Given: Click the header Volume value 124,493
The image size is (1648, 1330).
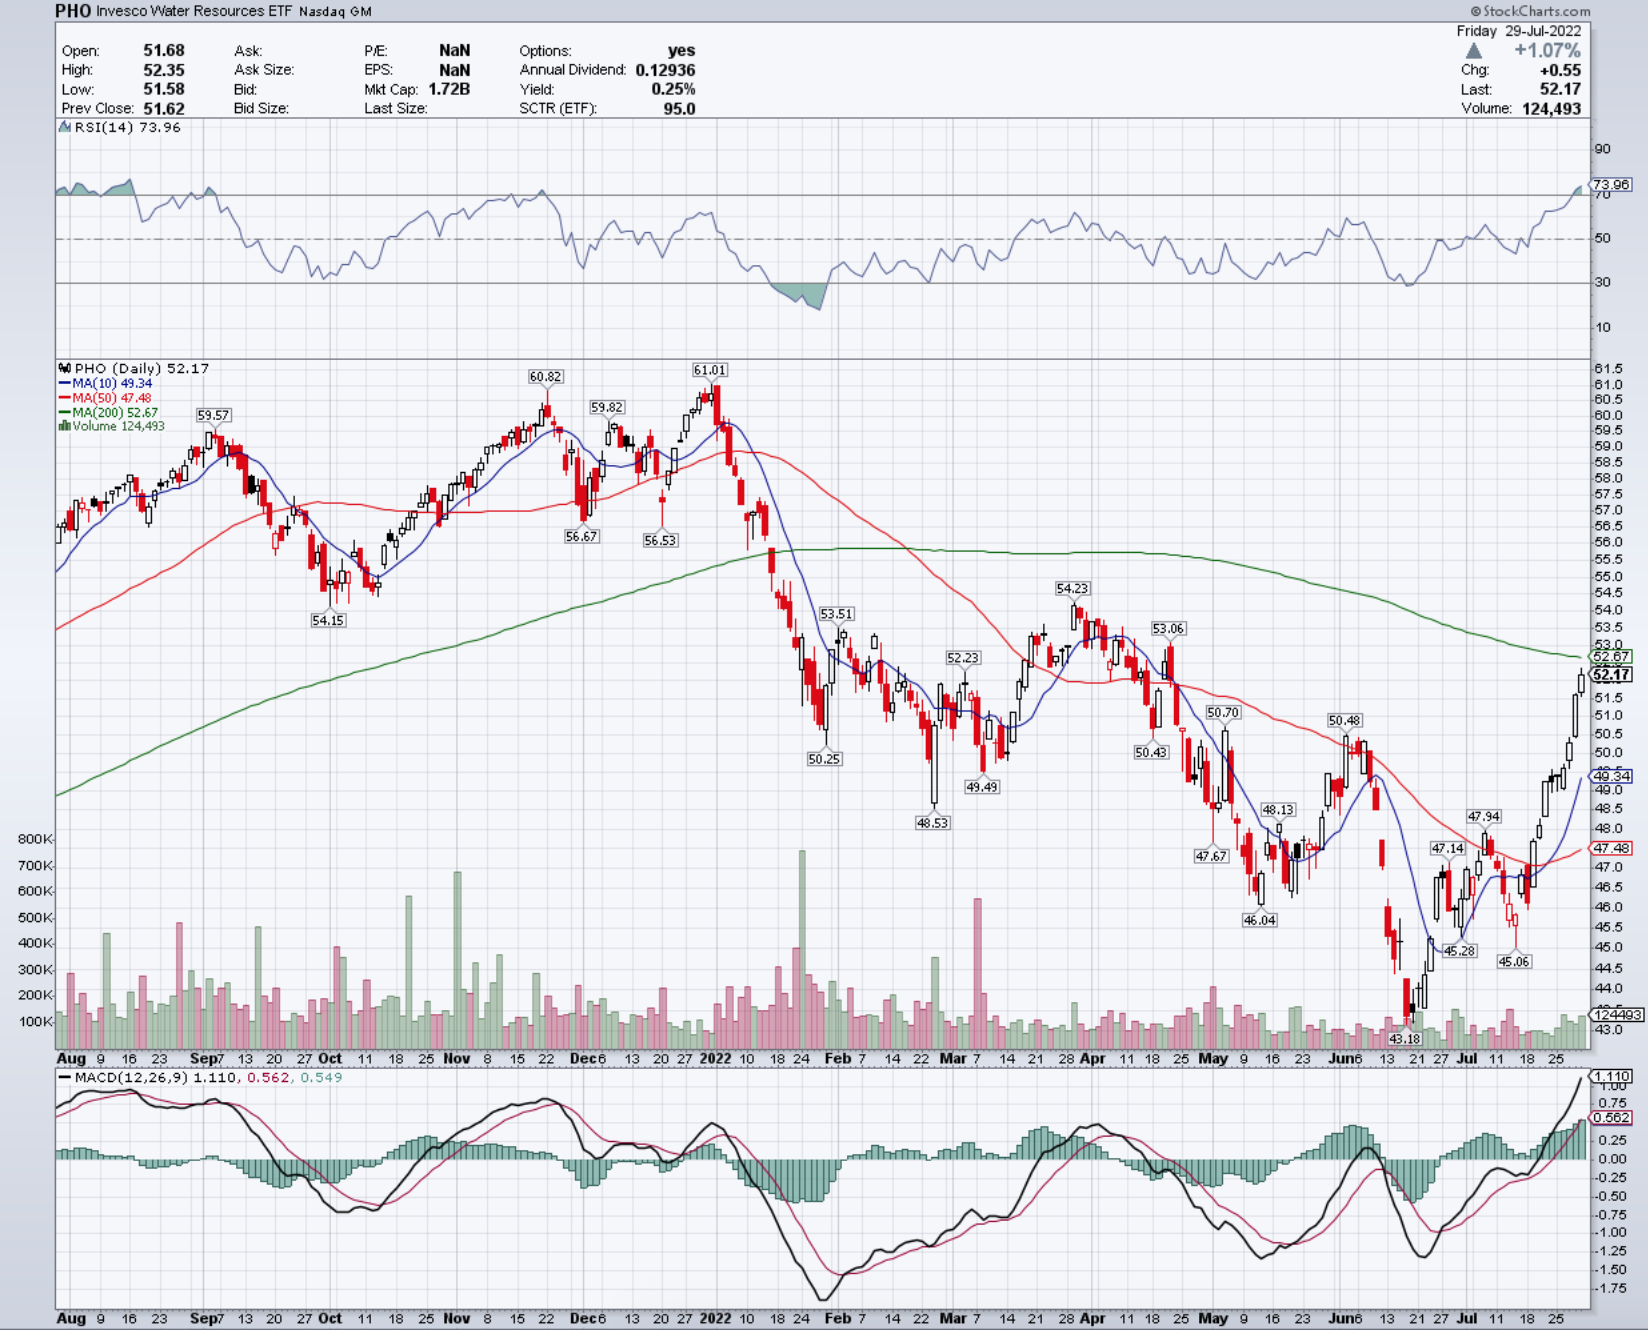Looking at the screenshot, I should coord(1552,108).
